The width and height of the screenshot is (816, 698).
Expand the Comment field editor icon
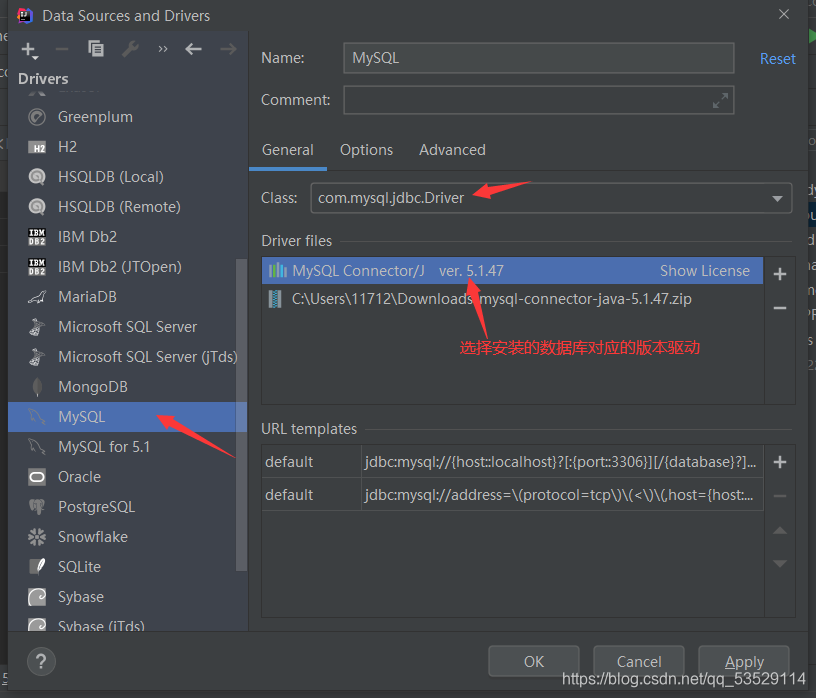[x=720, y=100]
